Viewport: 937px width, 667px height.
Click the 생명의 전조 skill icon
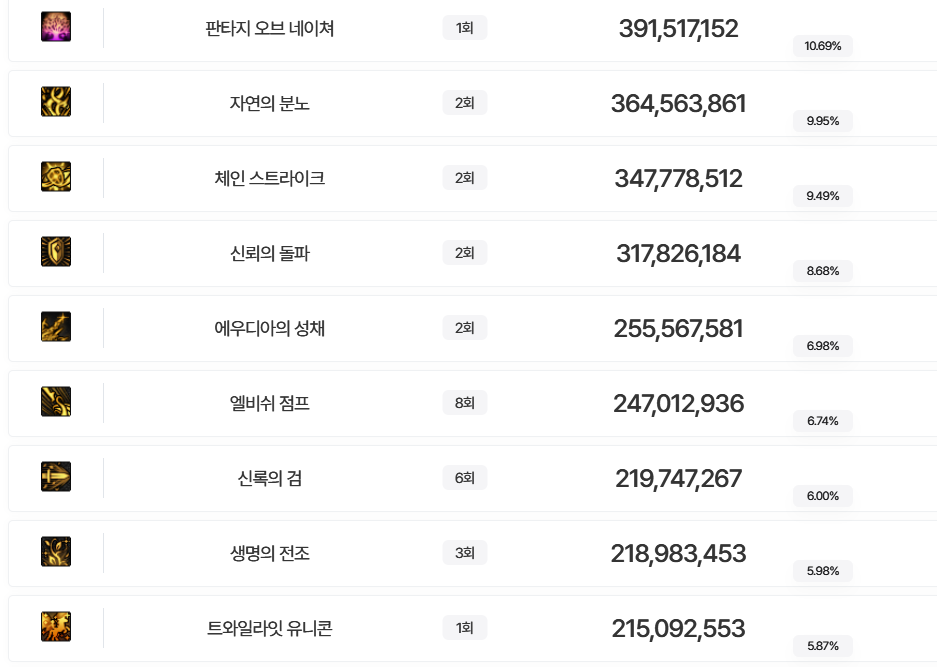[56, 552]
